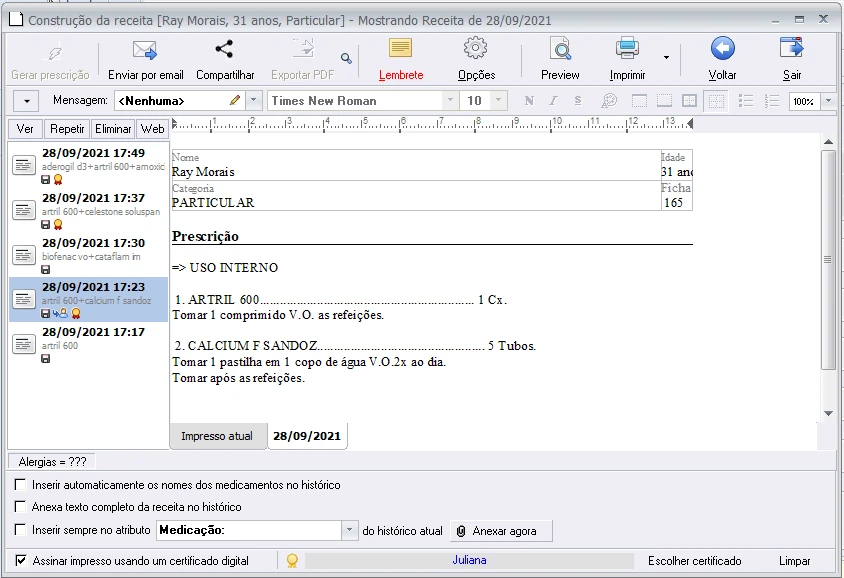Open the Medicação attribute dropdown
844x578 pixels.
(349, 530)
